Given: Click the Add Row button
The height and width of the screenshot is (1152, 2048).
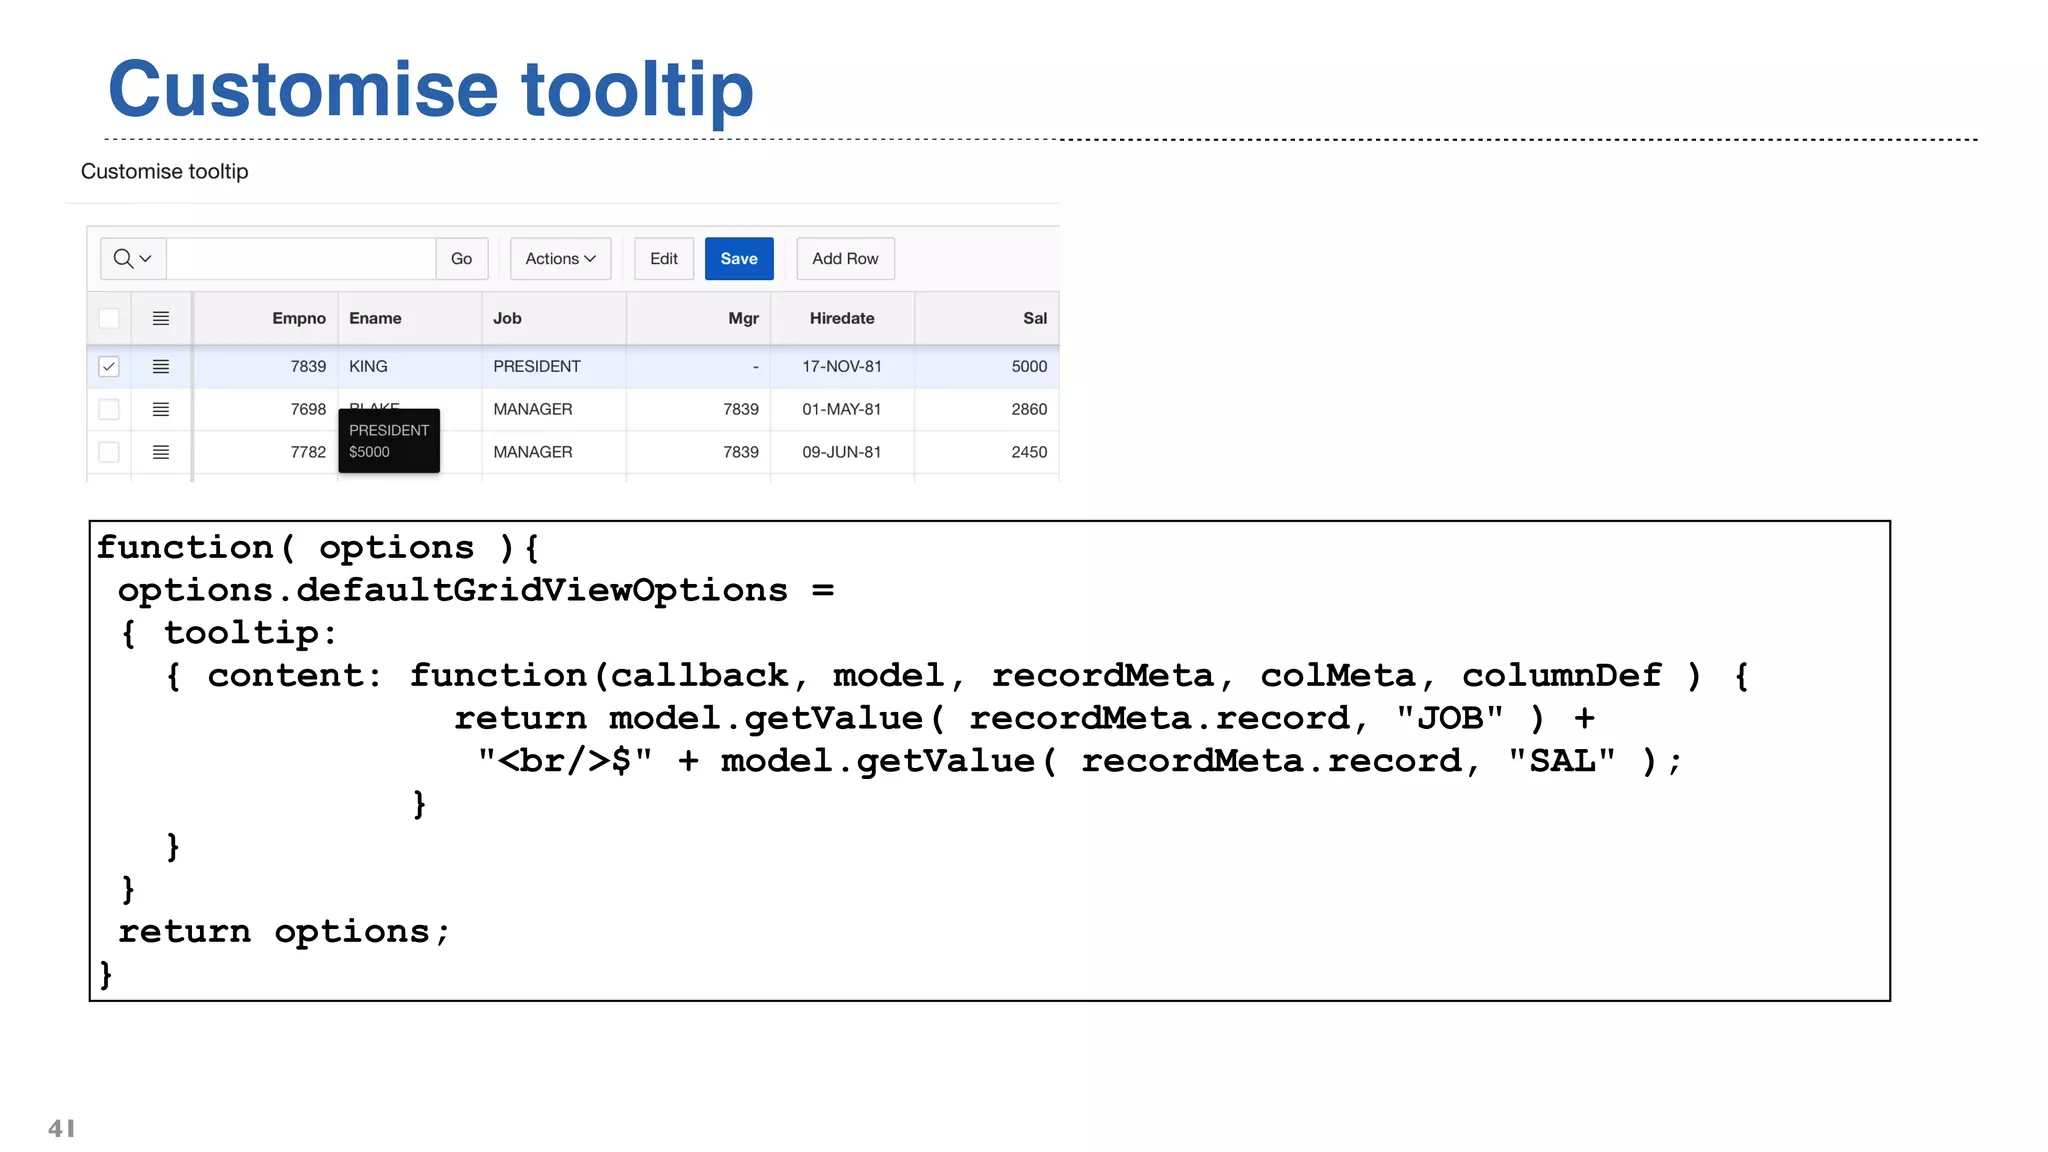Looking at the screenshot, I should pos(845,258).
